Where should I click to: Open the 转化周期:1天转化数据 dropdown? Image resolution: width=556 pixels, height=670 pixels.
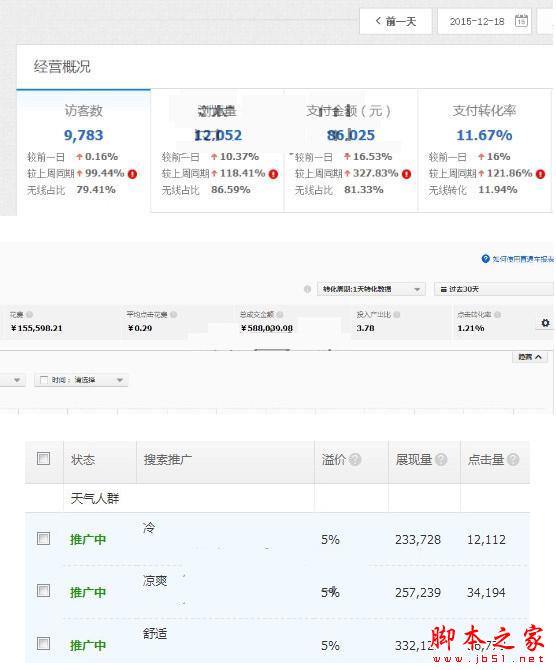371,289
